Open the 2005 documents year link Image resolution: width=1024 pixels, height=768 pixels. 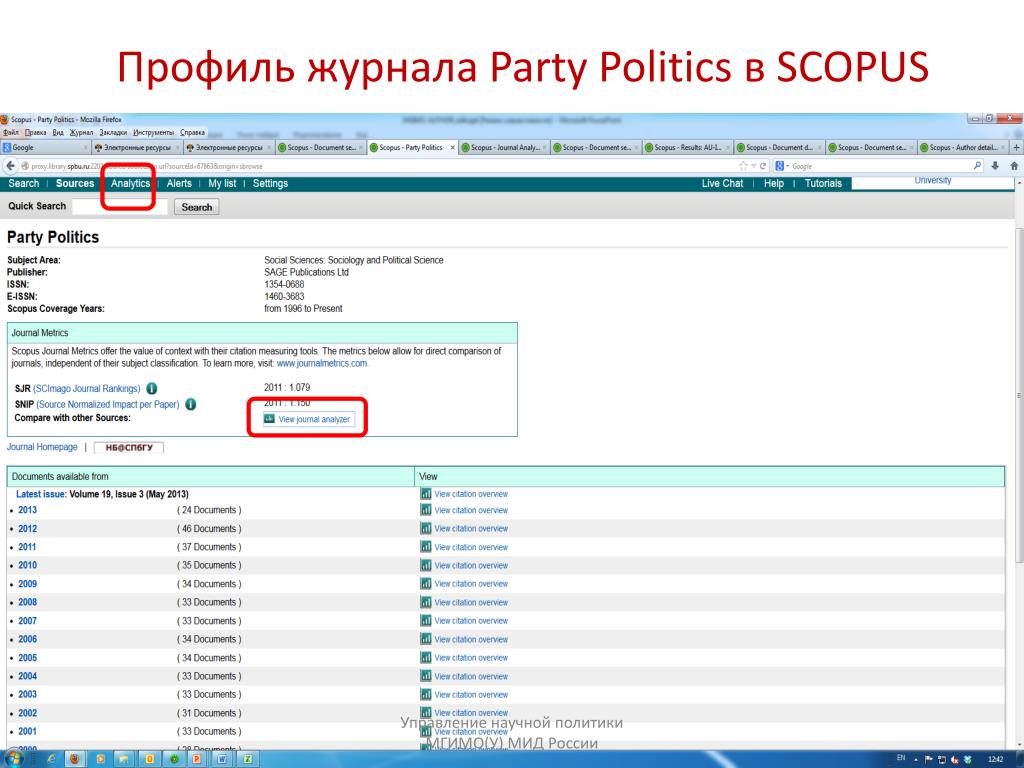(x=27, y=658)
